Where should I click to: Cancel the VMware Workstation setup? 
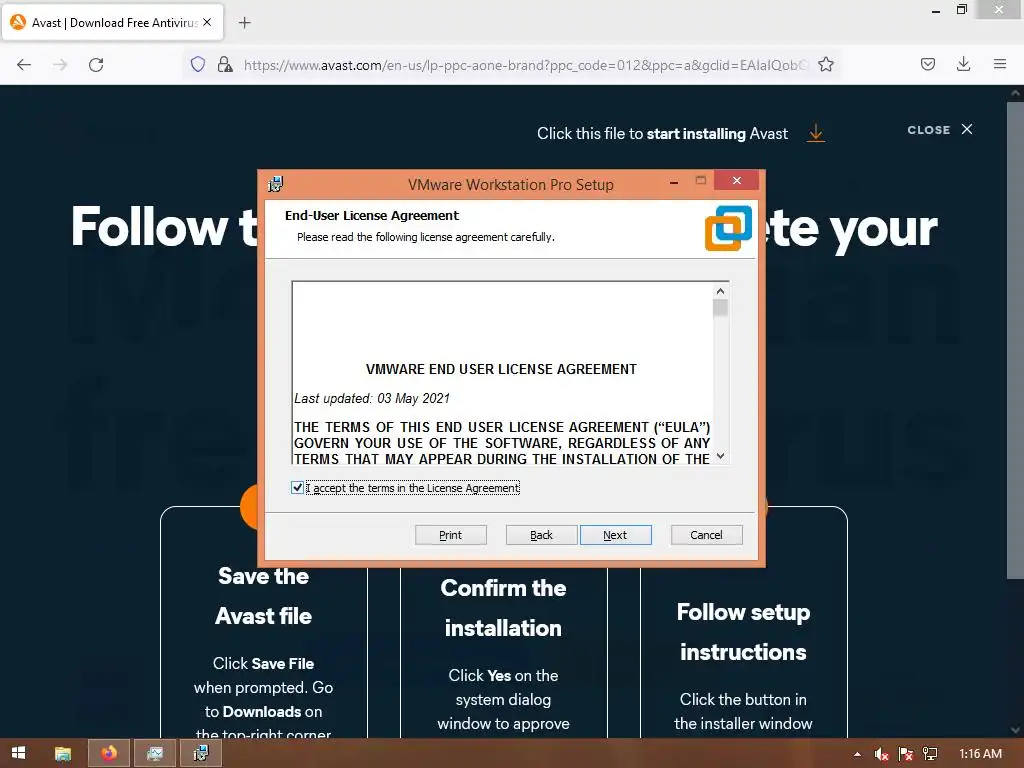click(x=707, y=535)
